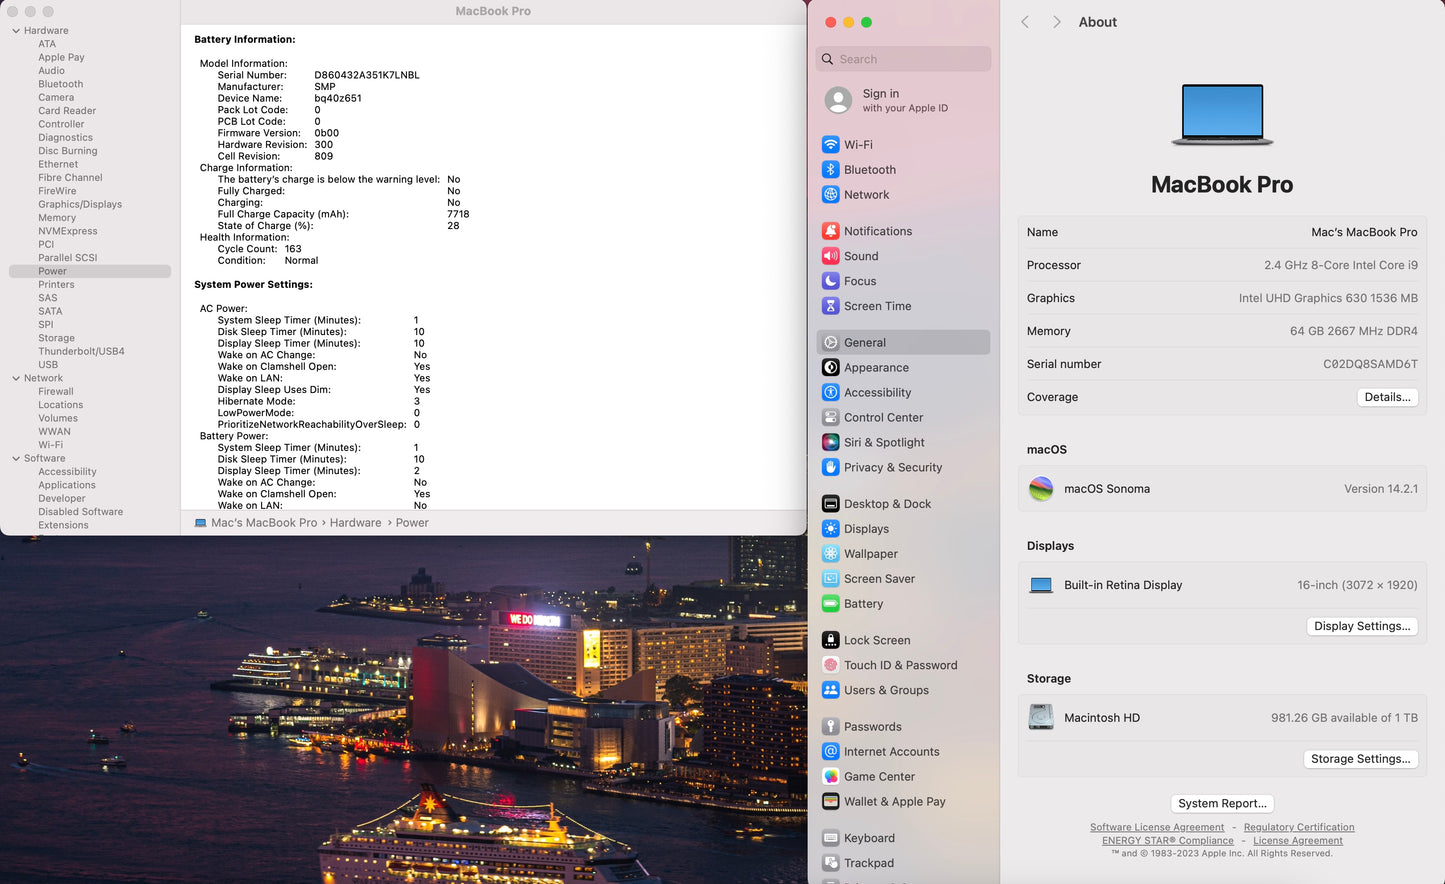Select Power in the Hardware list
The image size is (1445, 884).
(x=90, y=271)
